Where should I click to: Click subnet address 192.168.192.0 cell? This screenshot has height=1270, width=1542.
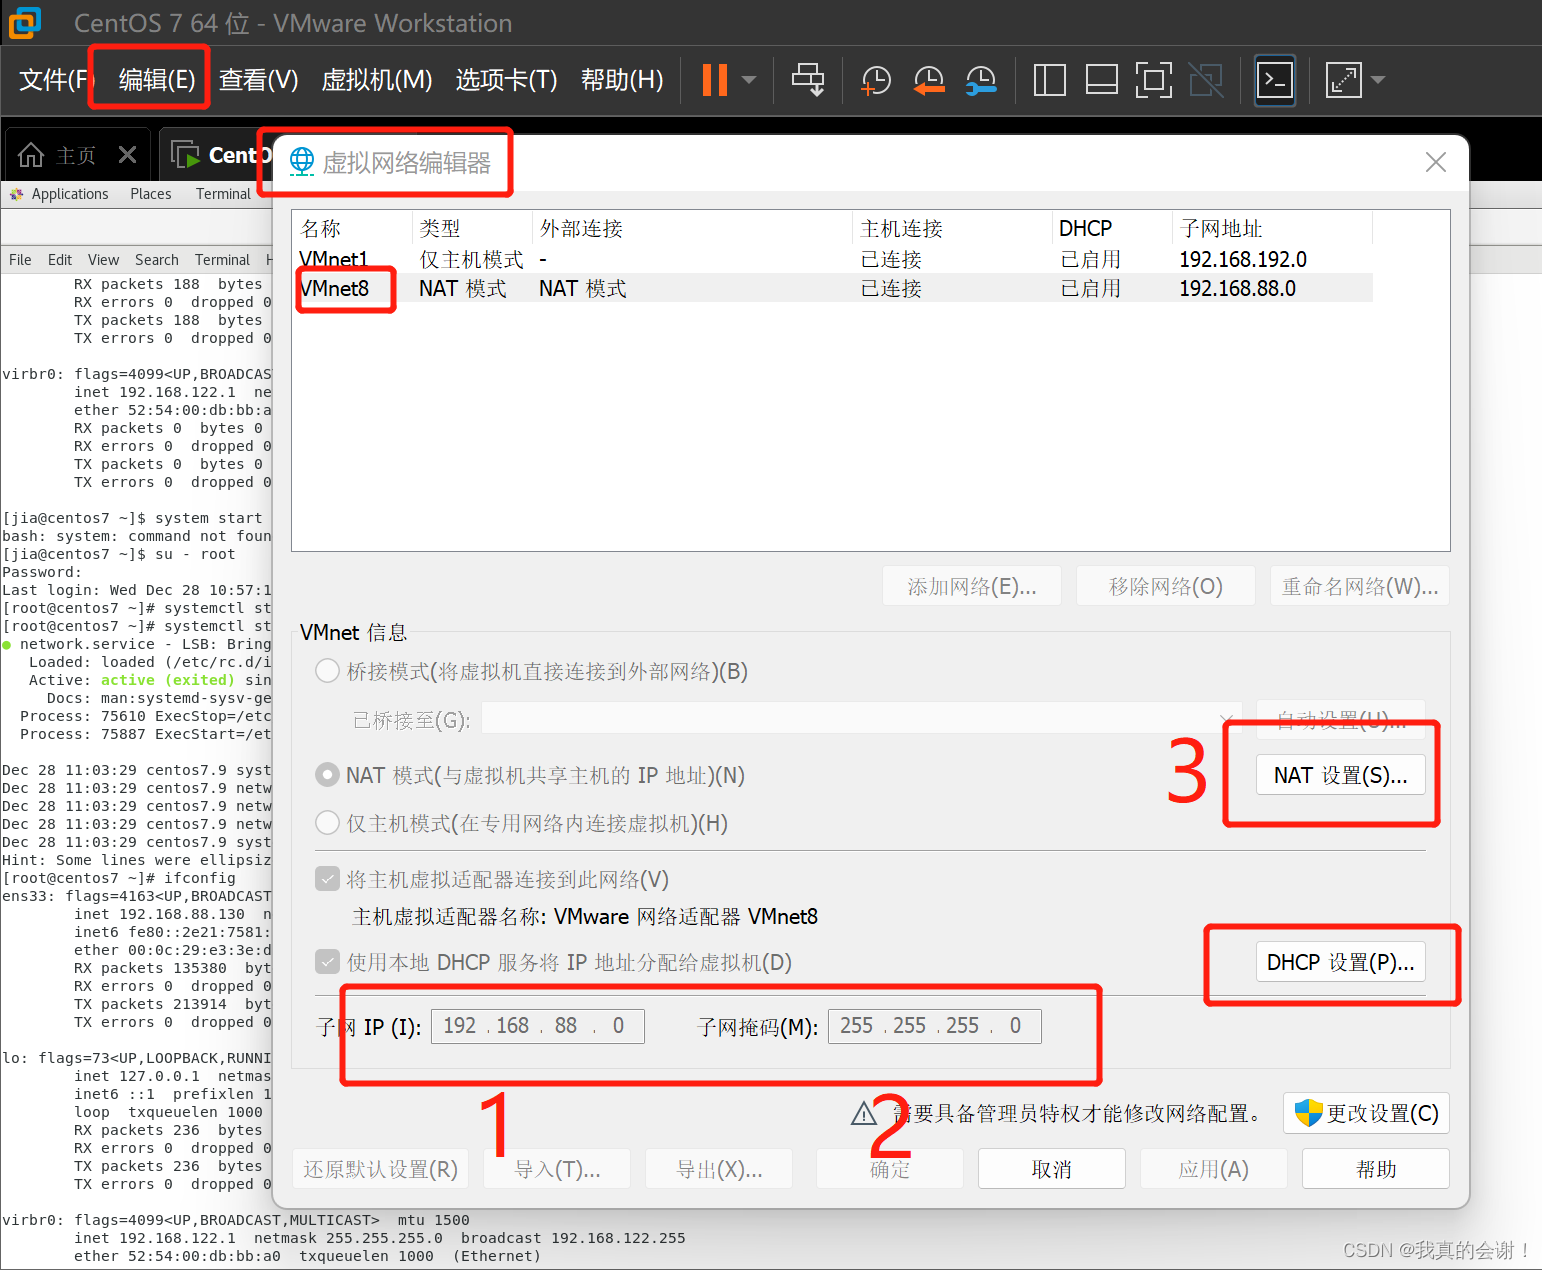tap(1243, 259)
